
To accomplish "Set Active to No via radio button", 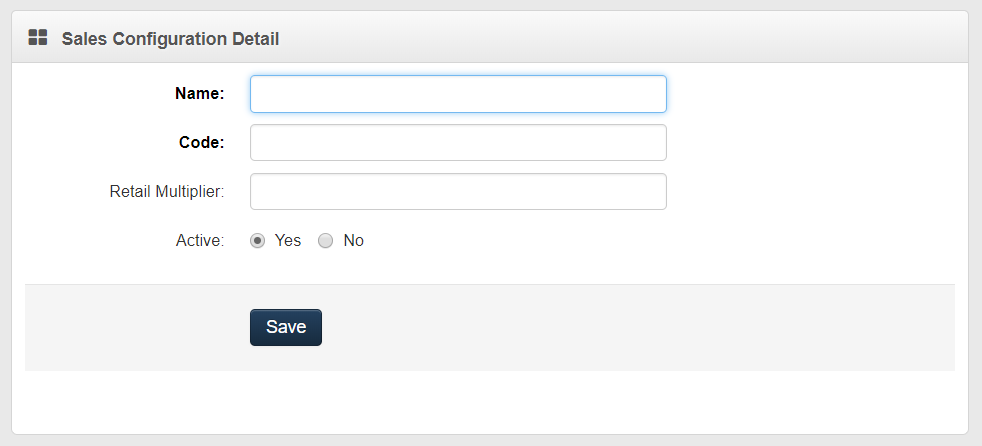I will point(325,241).
